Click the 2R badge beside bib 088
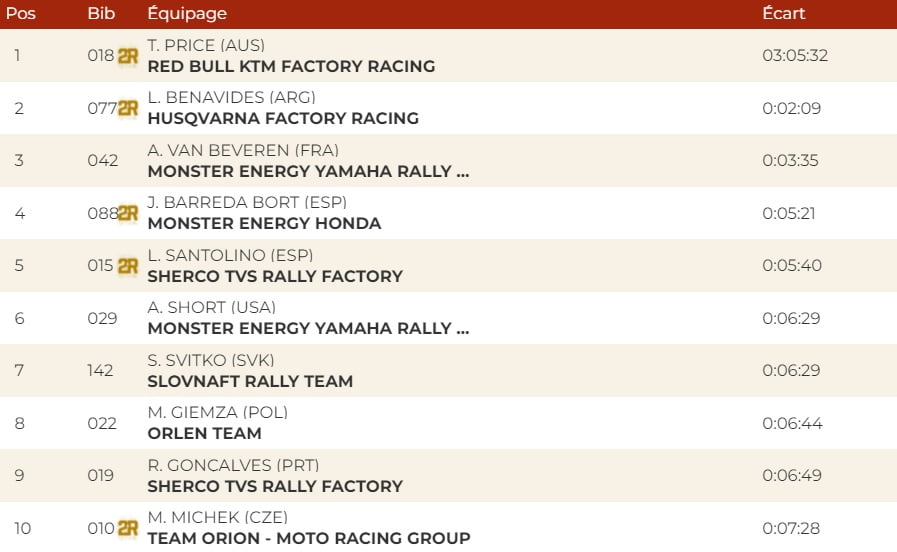The width and height of the screenshot is (897, 552). 127,213
